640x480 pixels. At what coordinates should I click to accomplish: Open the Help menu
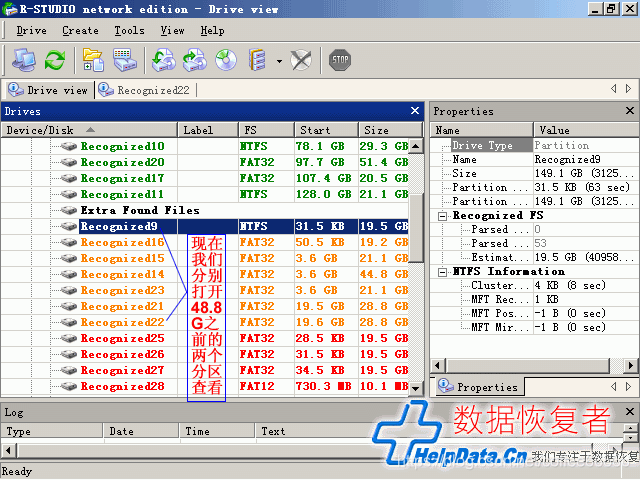pyautogui.click(x=212, y=31)
